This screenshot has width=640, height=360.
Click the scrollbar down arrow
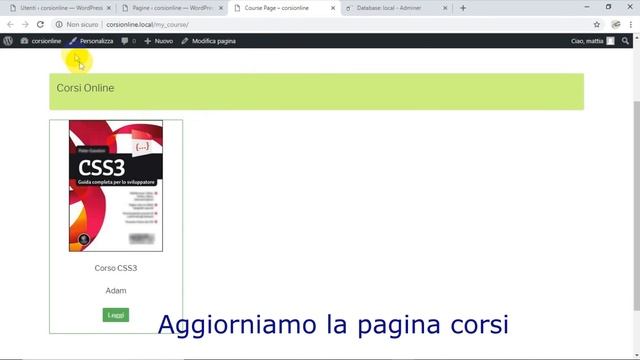pos(637,356)
